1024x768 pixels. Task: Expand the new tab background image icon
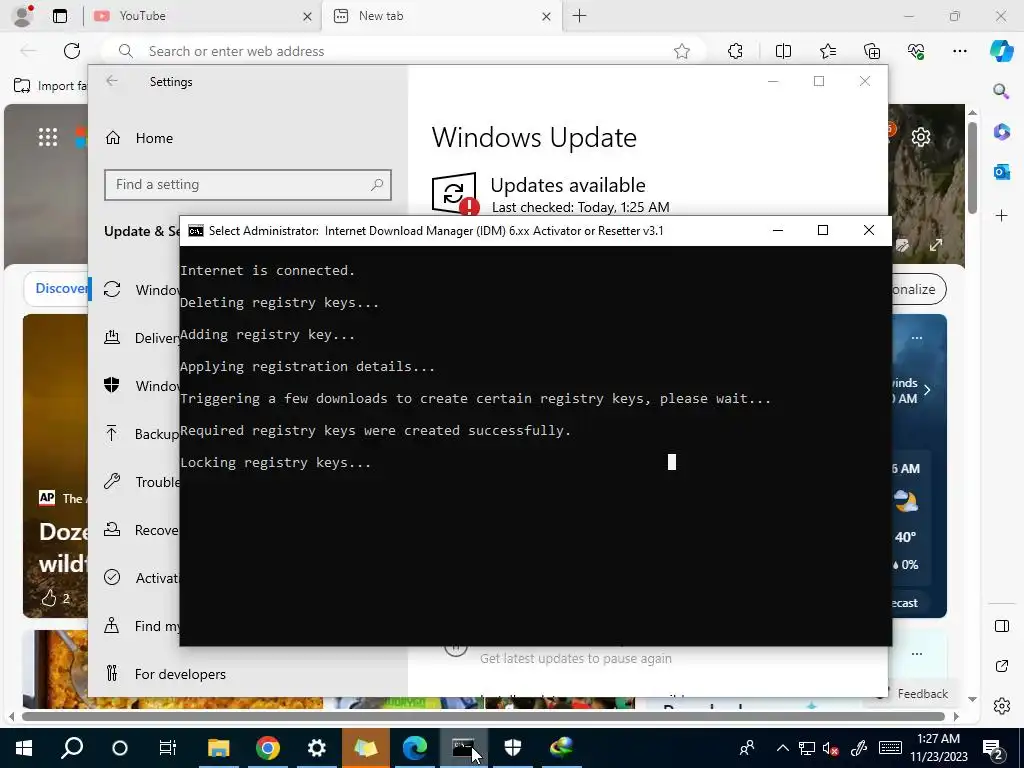936,245
